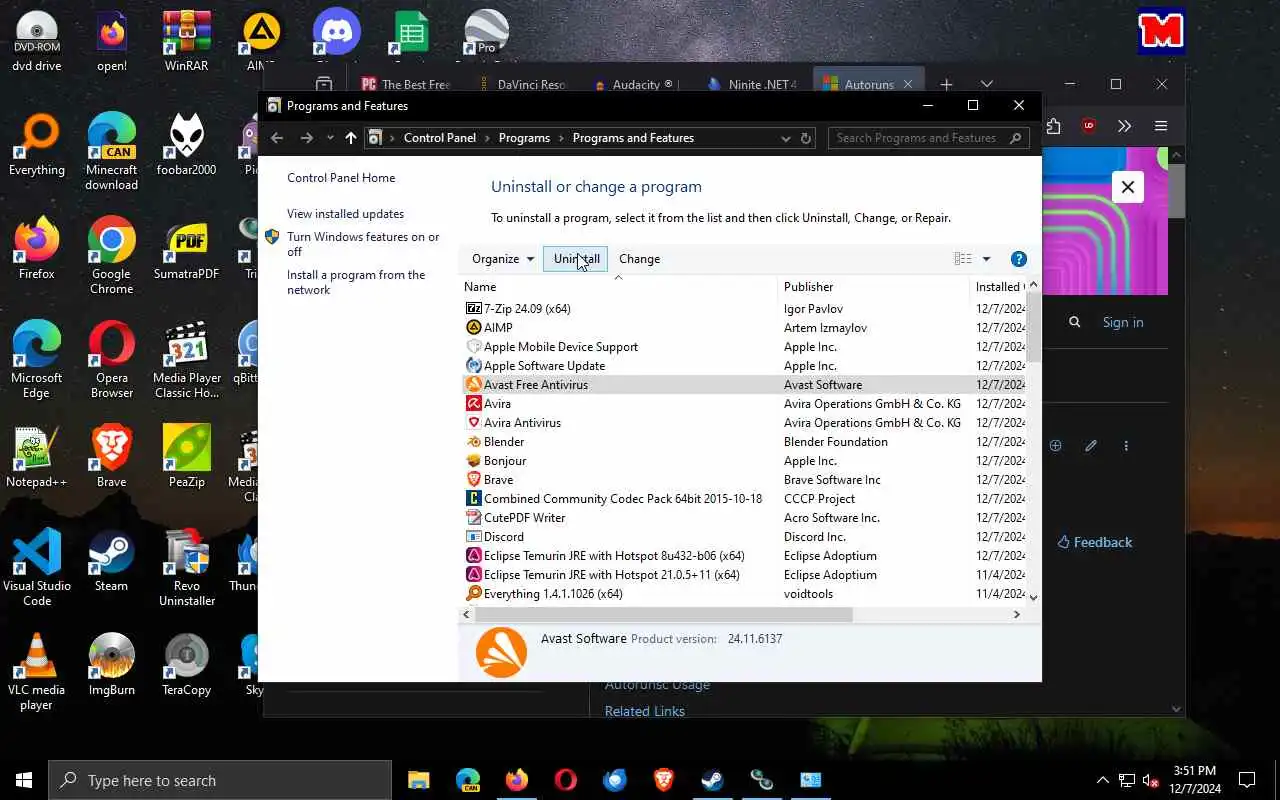
Task: Open the browser hamburger menu
Action: pyautogui.click(x=1160, y=126)
